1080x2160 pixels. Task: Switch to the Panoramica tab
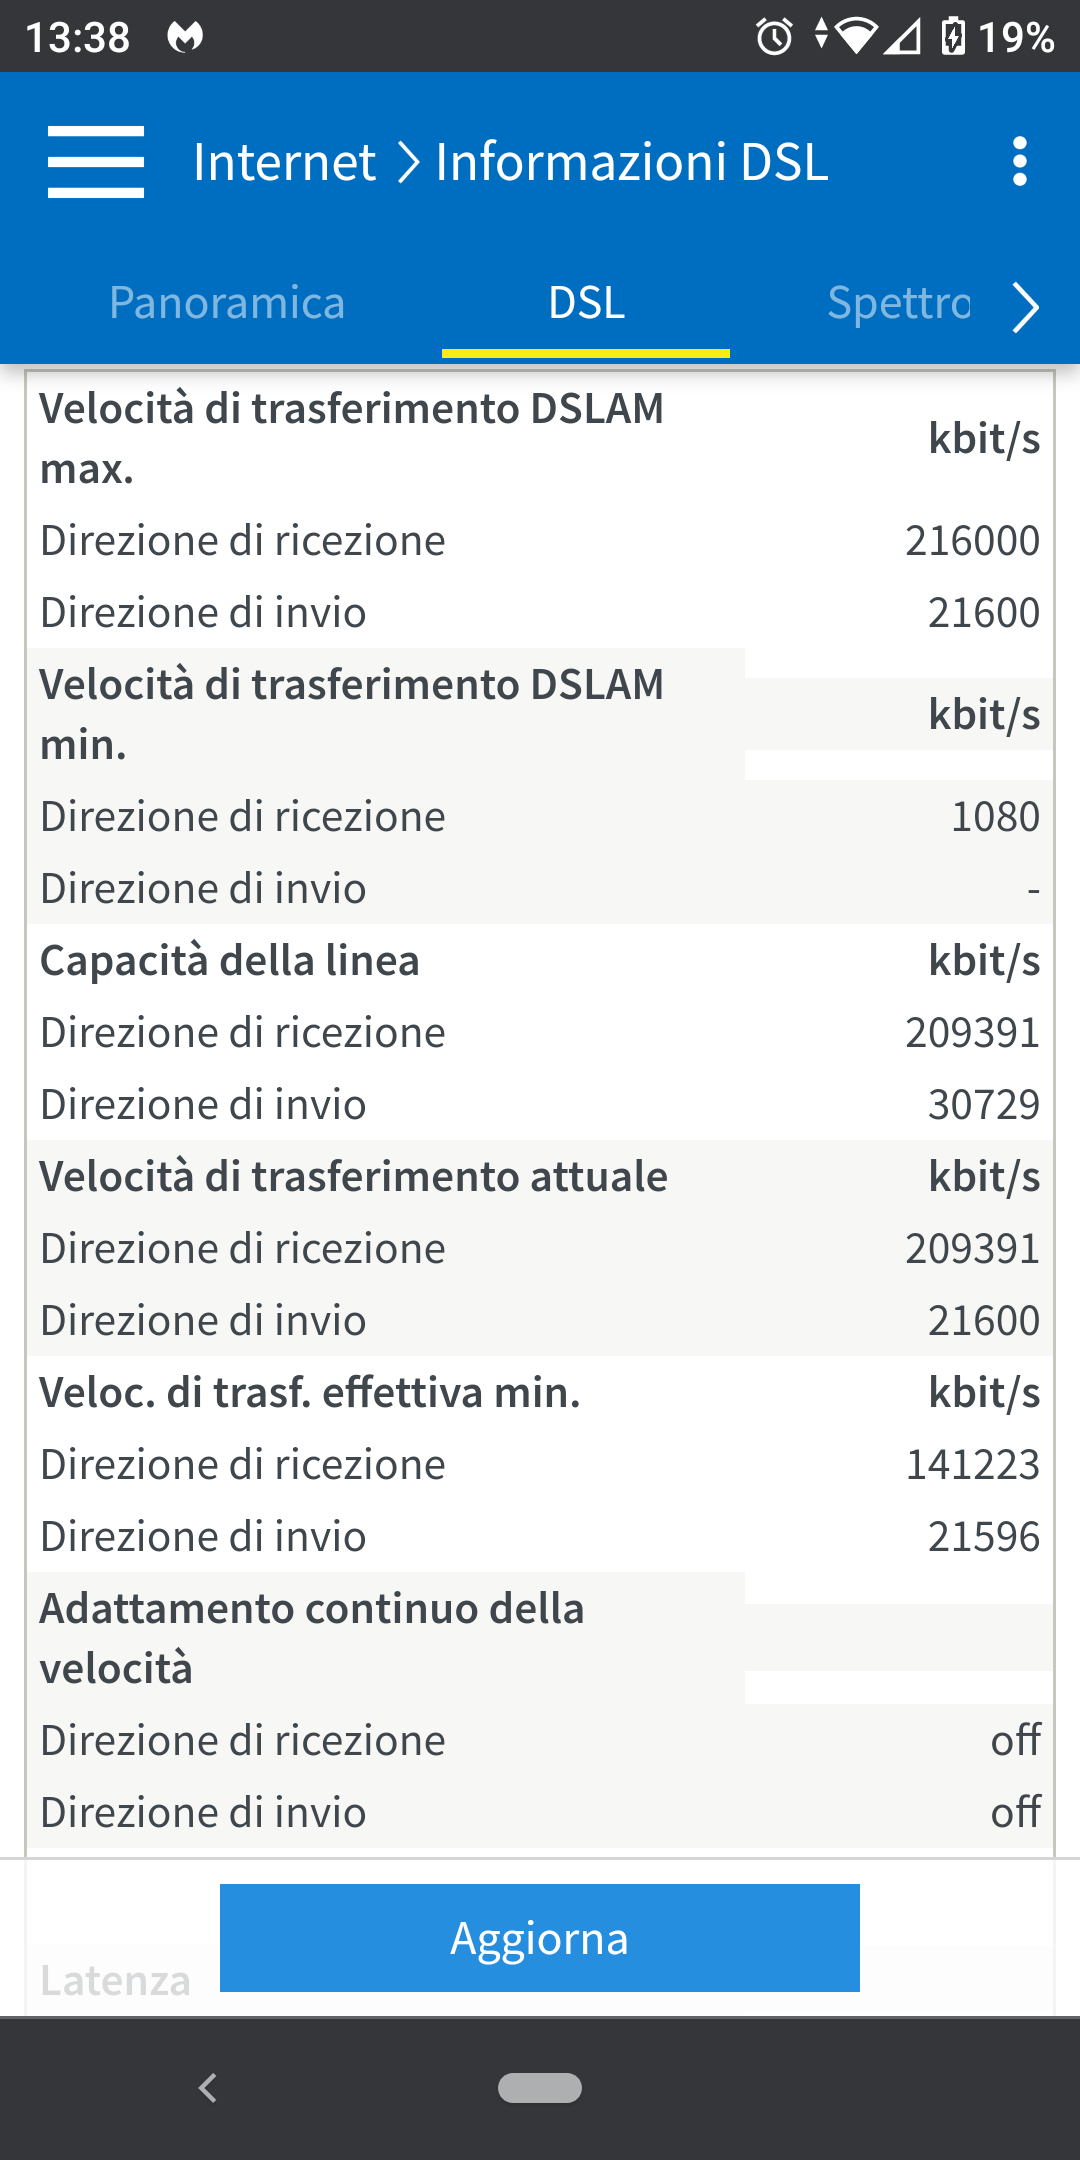(227, 303)
